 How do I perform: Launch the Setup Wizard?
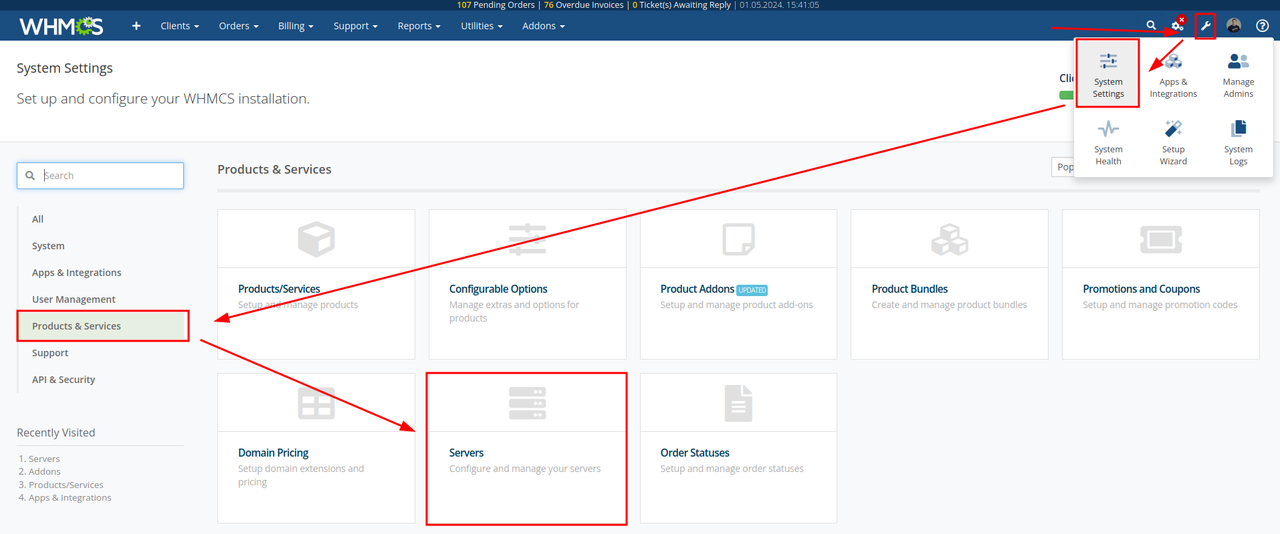(x=1173, y=142)
